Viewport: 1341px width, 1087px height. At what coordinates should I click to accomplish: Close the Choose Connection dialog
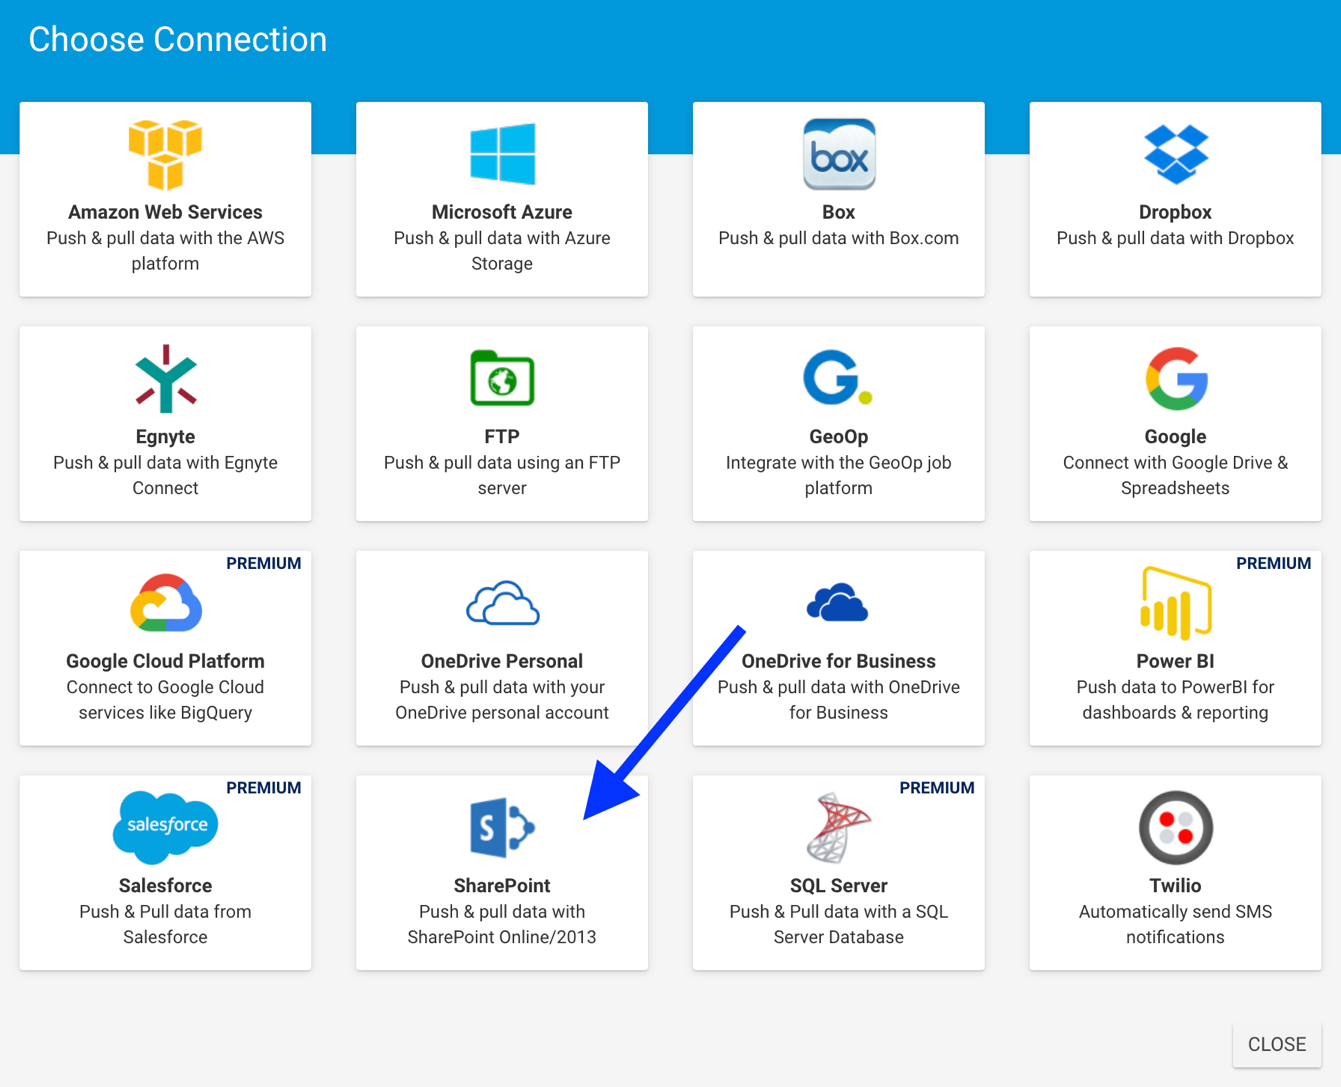click(x=1277, y=1044)
